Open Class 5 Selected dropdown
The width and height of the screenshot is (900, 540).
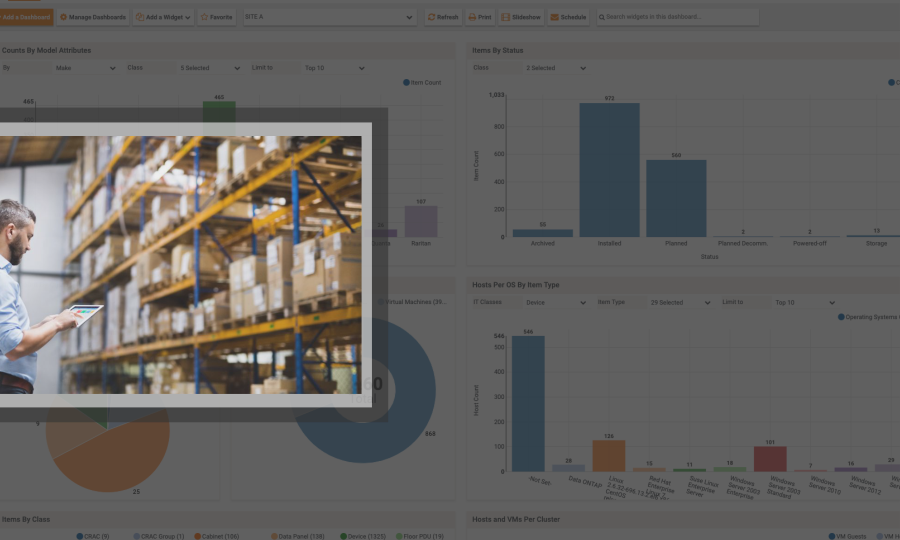(x=210, y=68)
